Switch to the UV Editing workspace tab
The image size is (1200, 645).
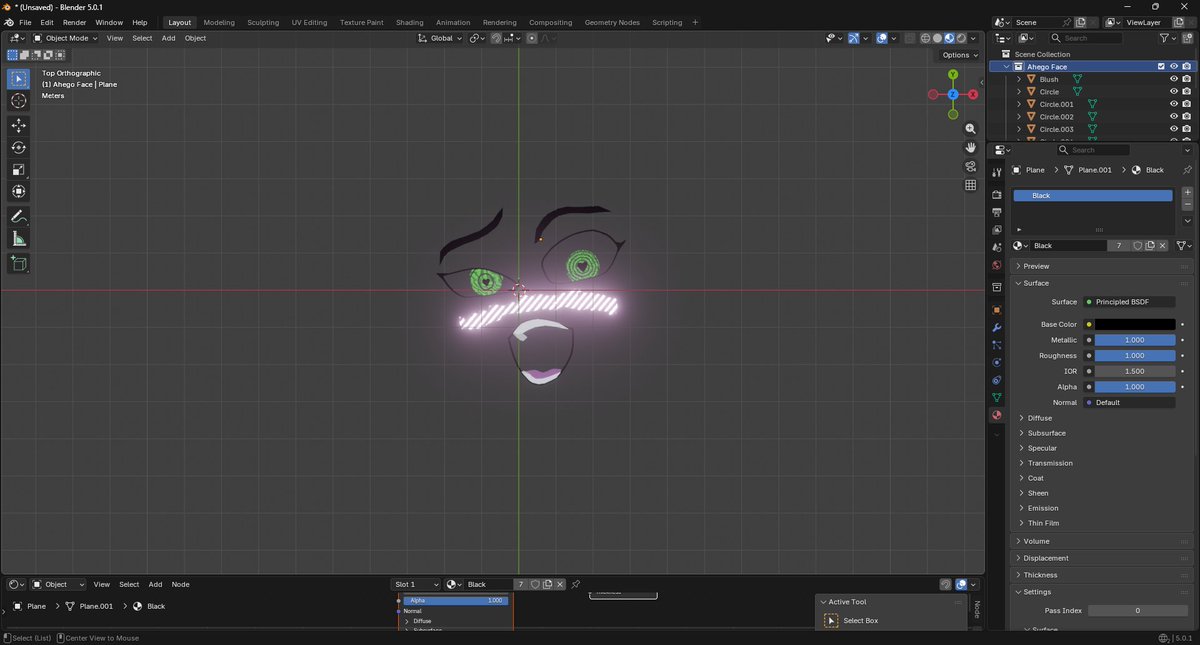pos(309,22)
